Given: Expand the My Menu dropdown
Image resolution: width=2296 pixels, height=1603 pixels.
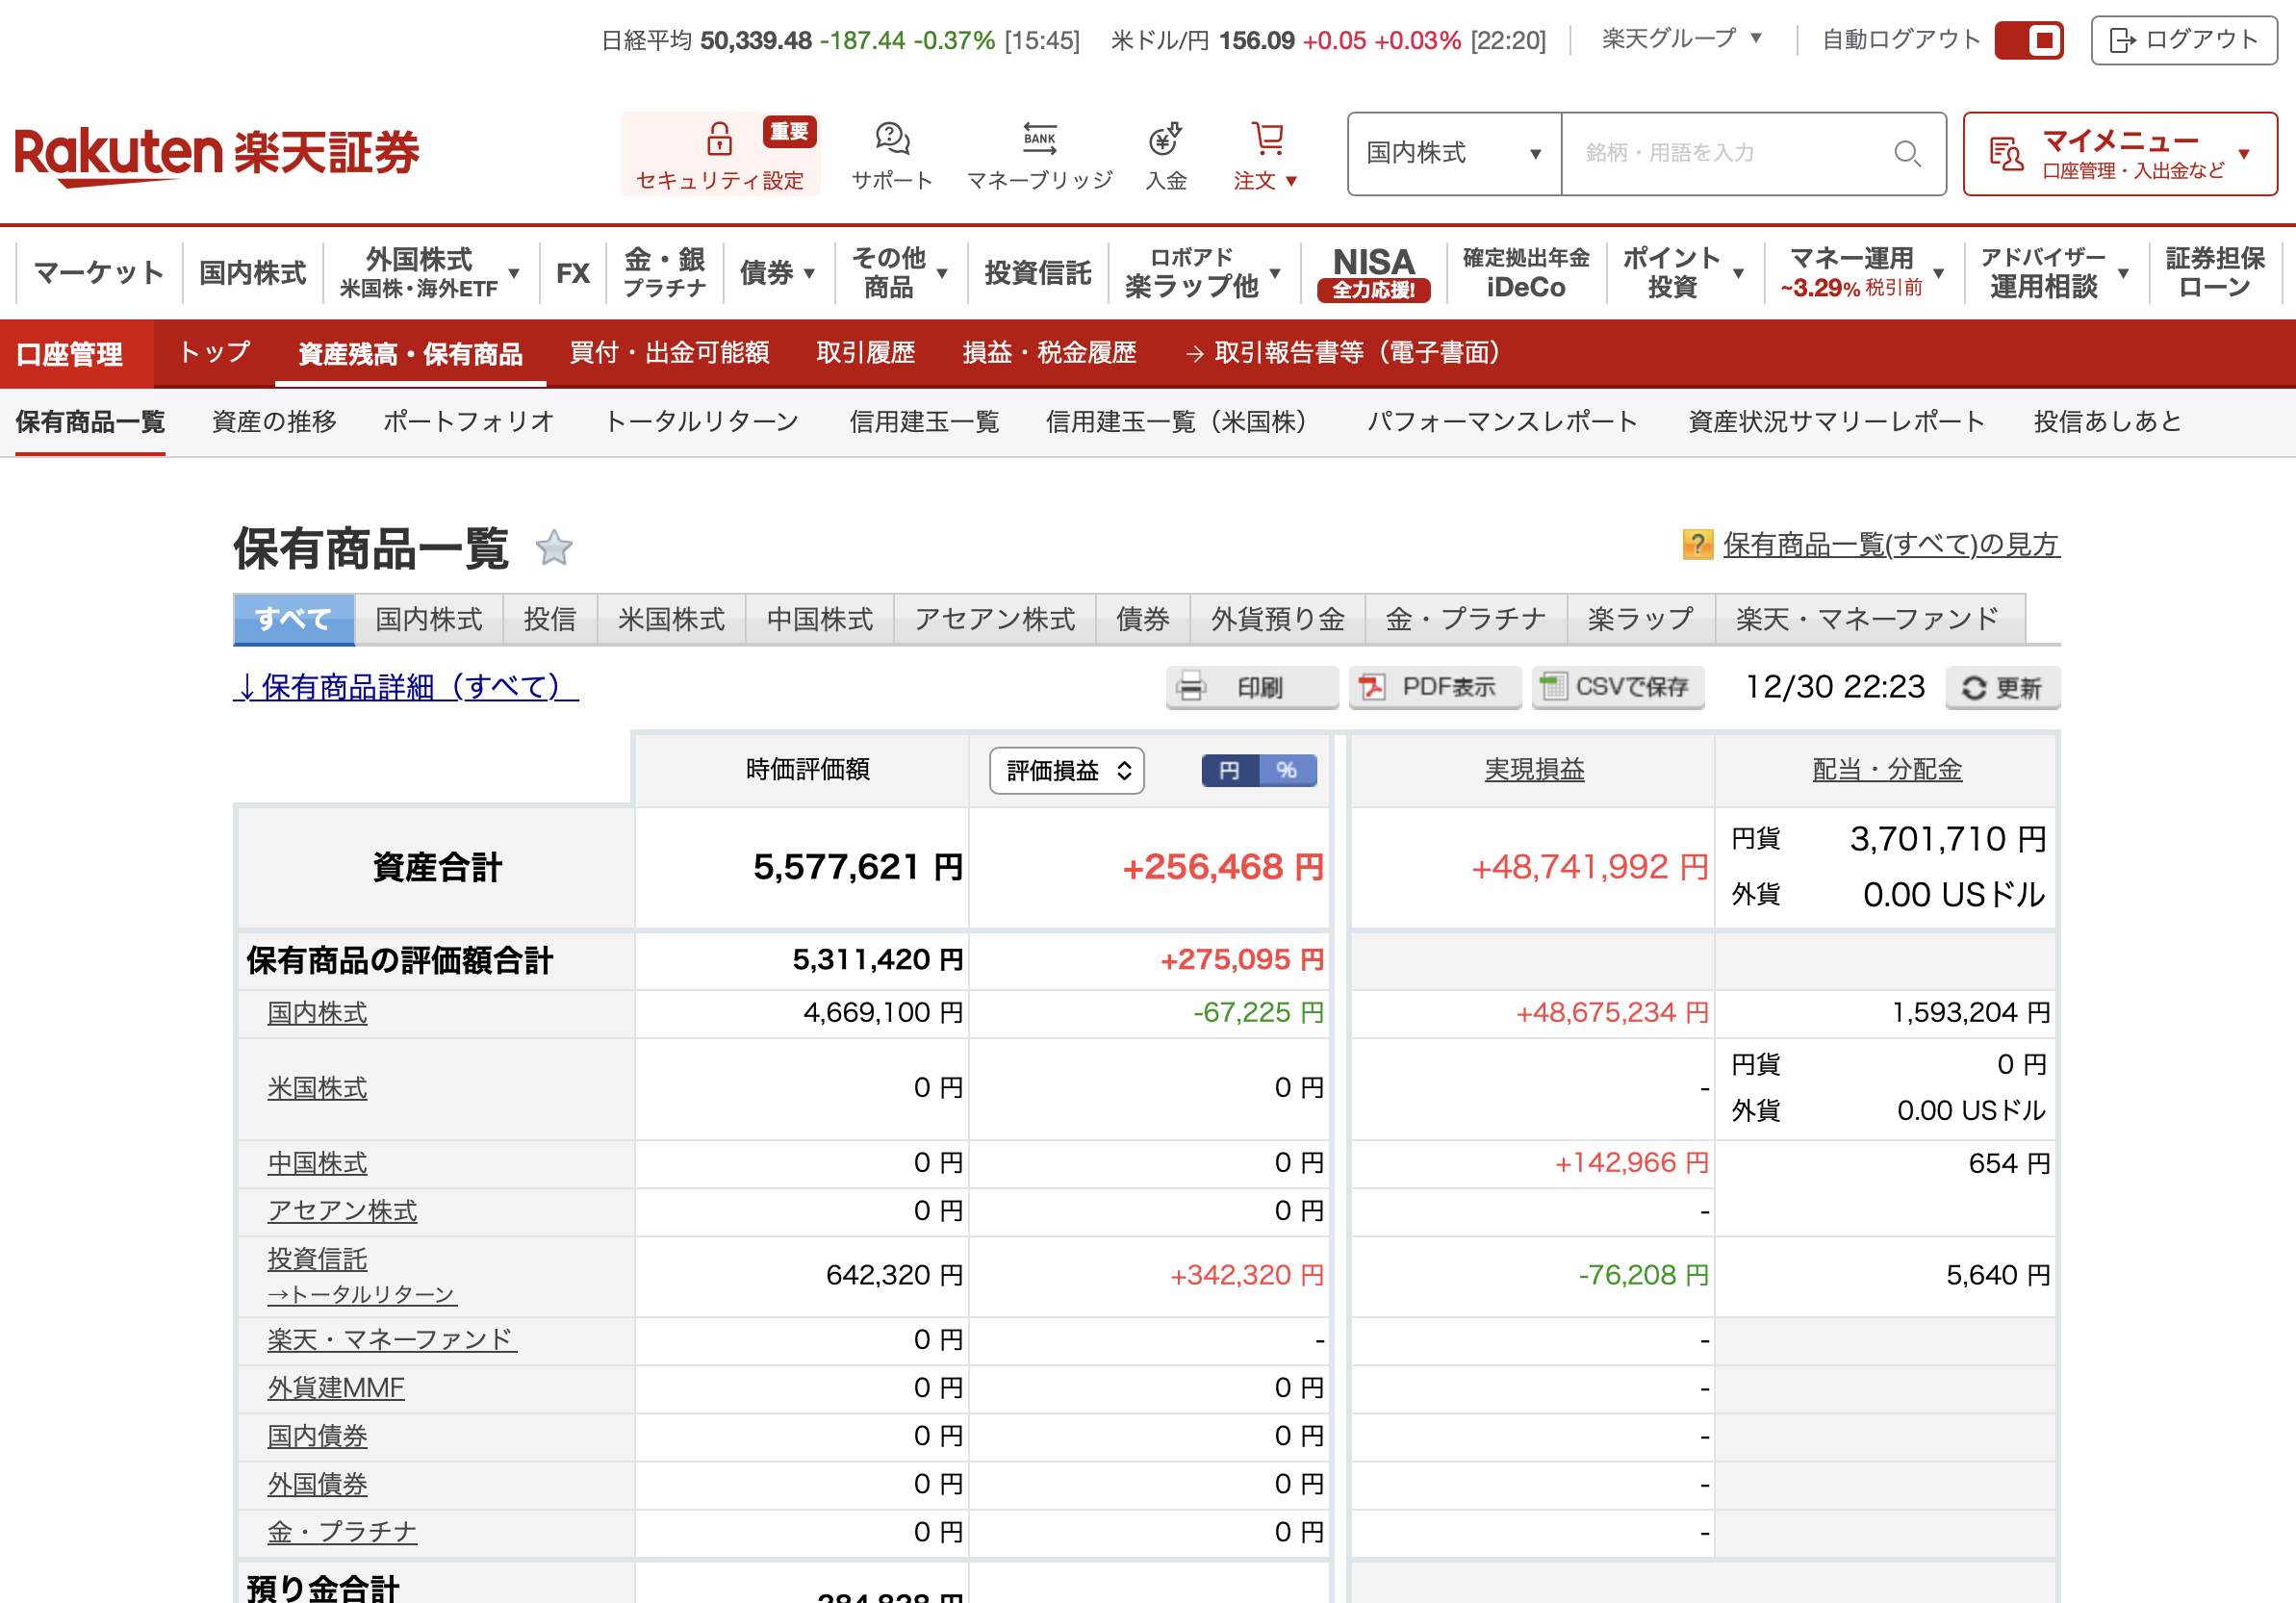Looking at the screenshot, I should point(2119,154).
